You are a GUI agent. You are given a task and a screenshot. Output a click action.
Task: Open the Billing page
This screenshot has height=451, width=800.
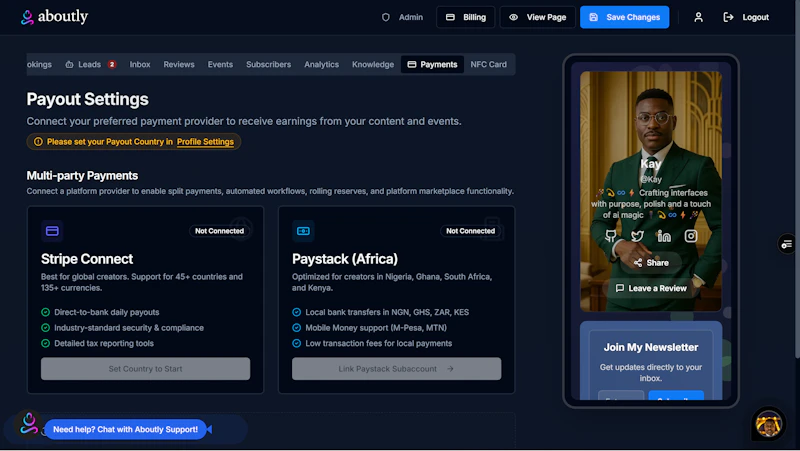[465, 17]
